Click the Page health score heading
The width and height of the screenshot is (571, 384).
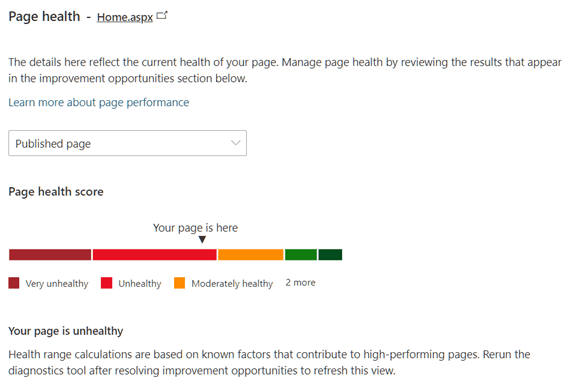point(56,192)
